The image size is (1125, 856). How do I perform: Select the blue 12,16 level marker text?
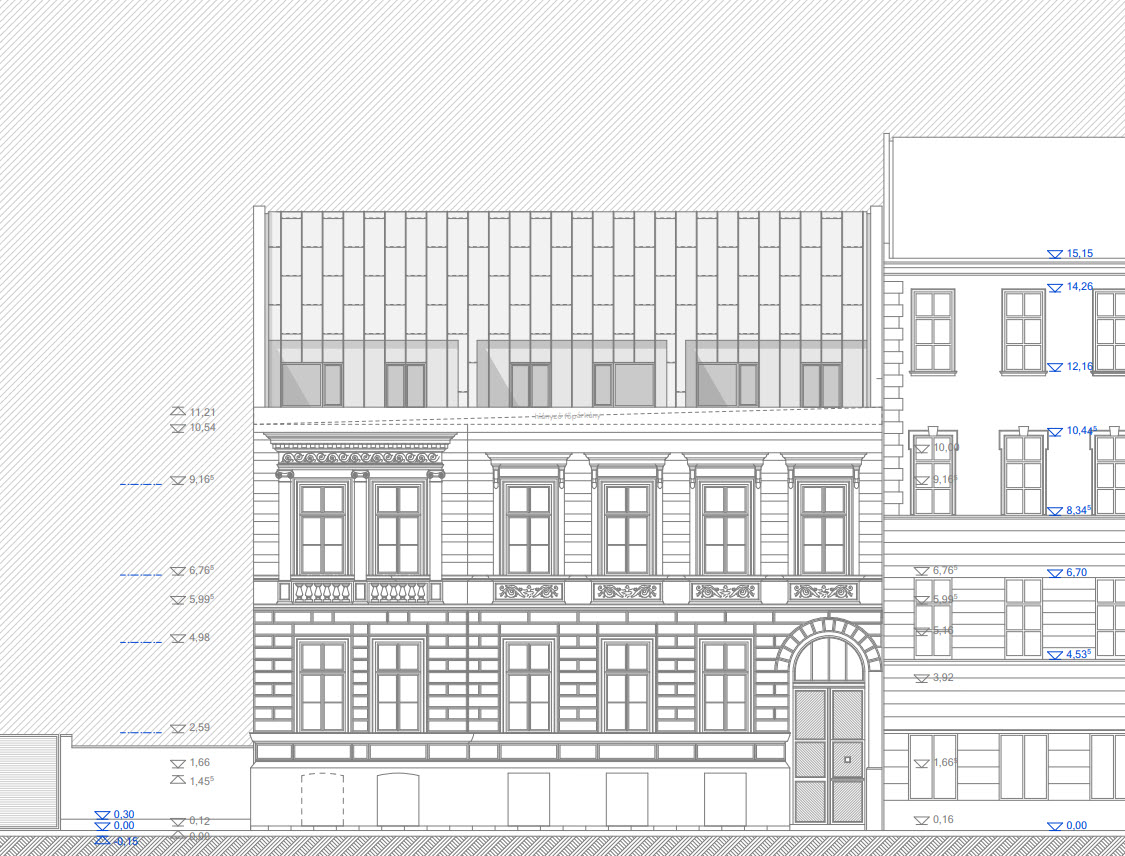(x=1080, y=366)
